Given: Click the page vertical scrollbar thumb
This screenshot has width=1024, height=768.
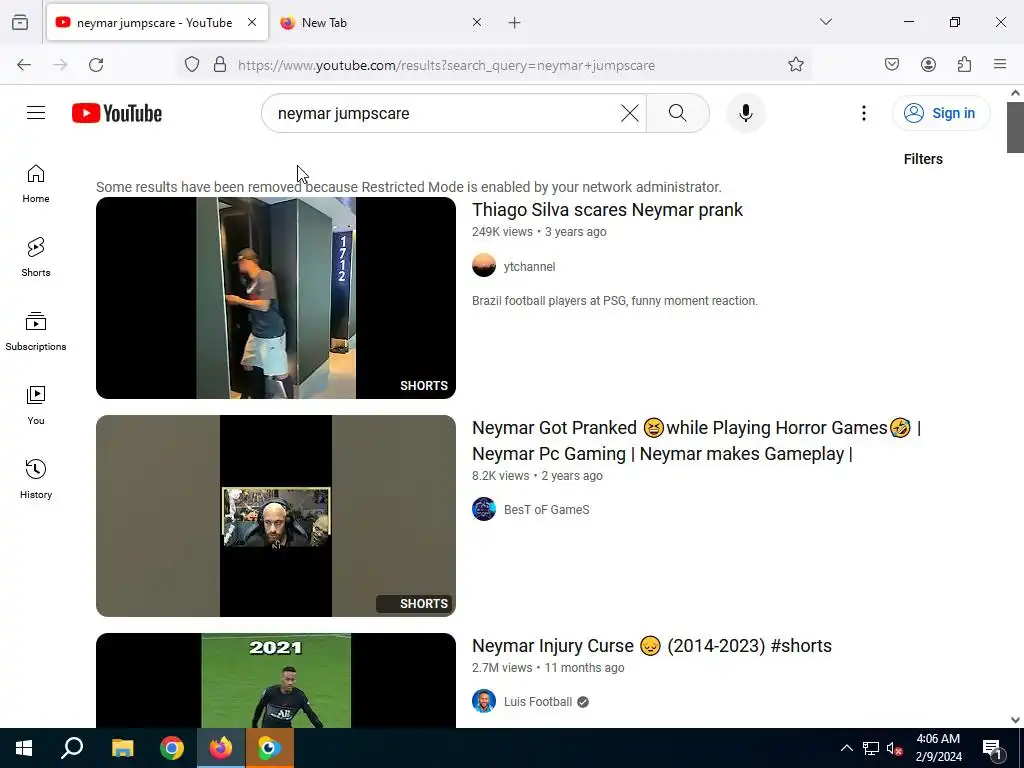Looking at the screenshot, I should click(1015, 127).
